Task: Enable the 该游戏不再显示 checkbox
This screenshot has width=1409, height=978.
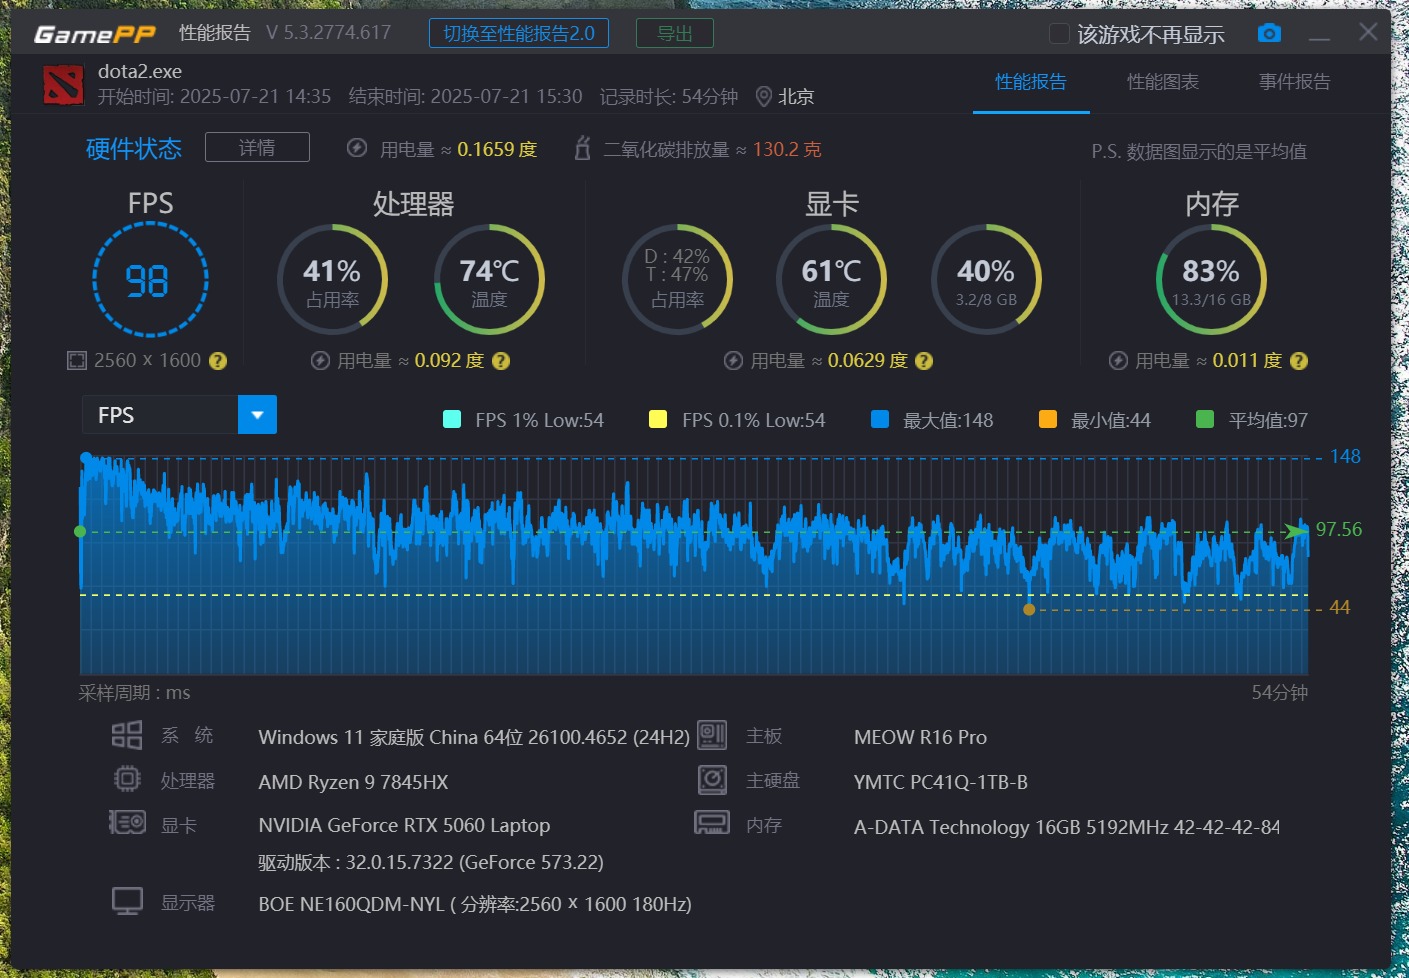Action: coord(1059,34)
